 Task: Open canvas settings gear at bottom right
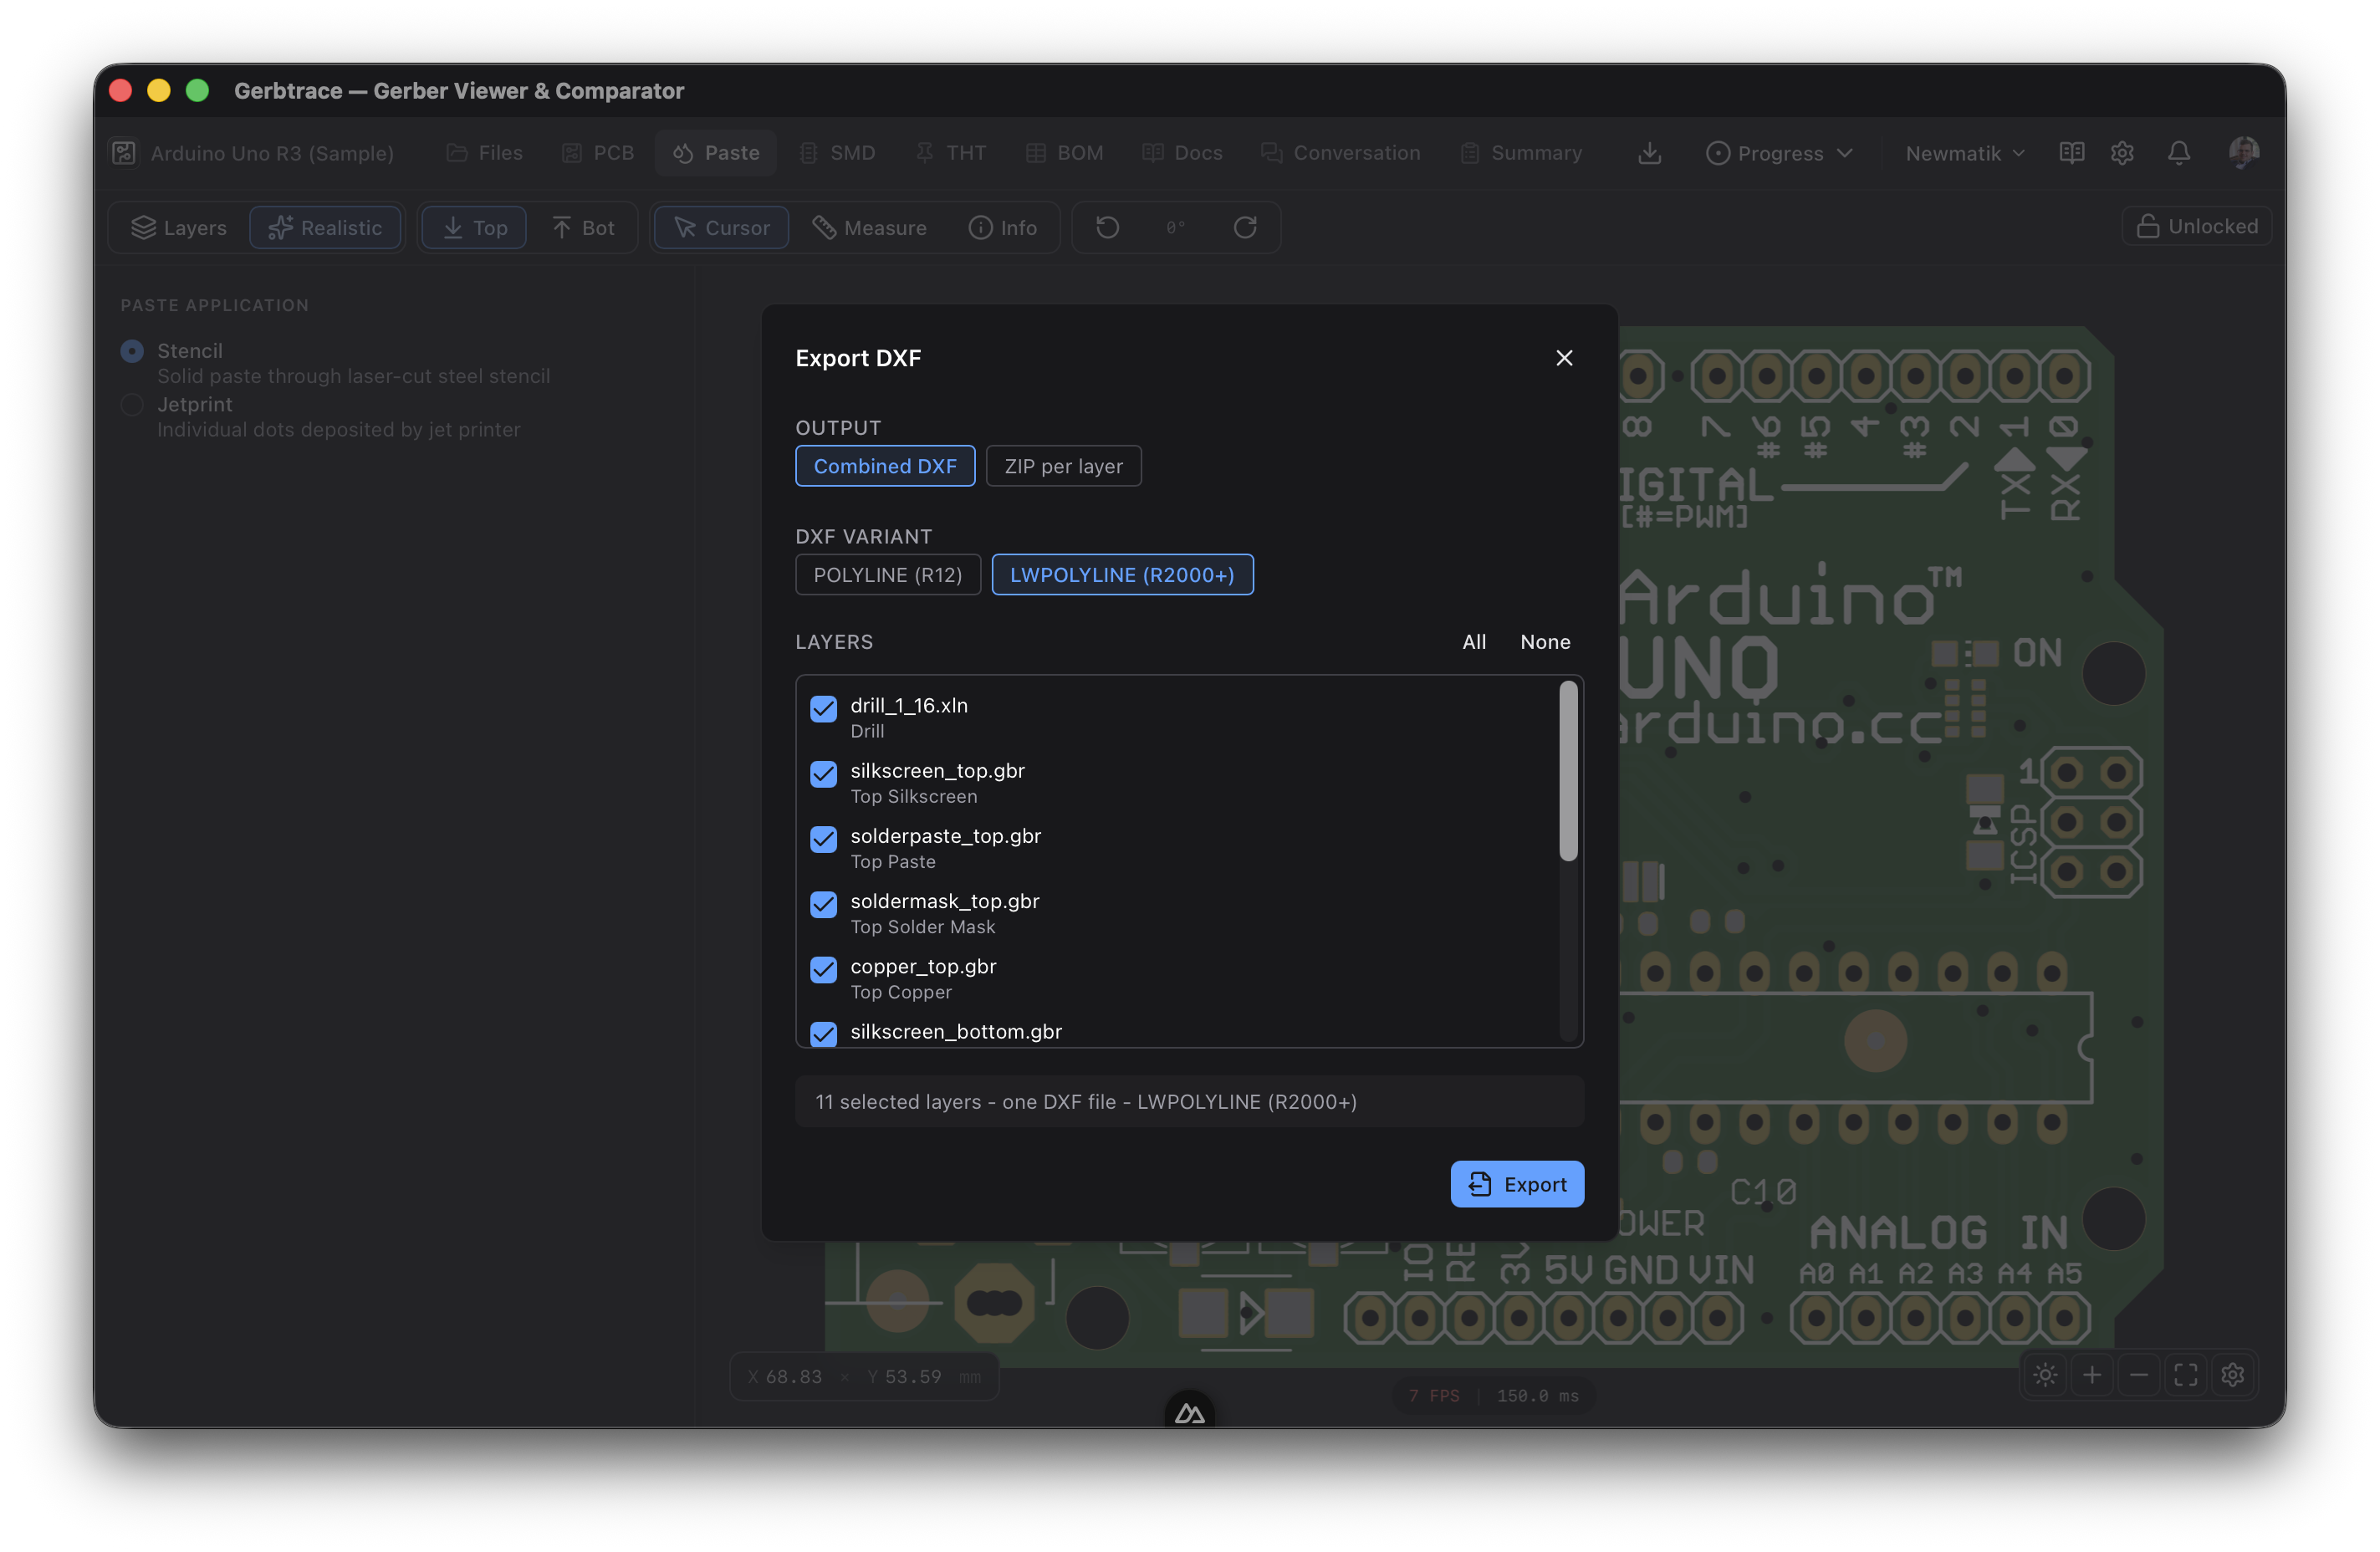(x=2232, y=1375)
